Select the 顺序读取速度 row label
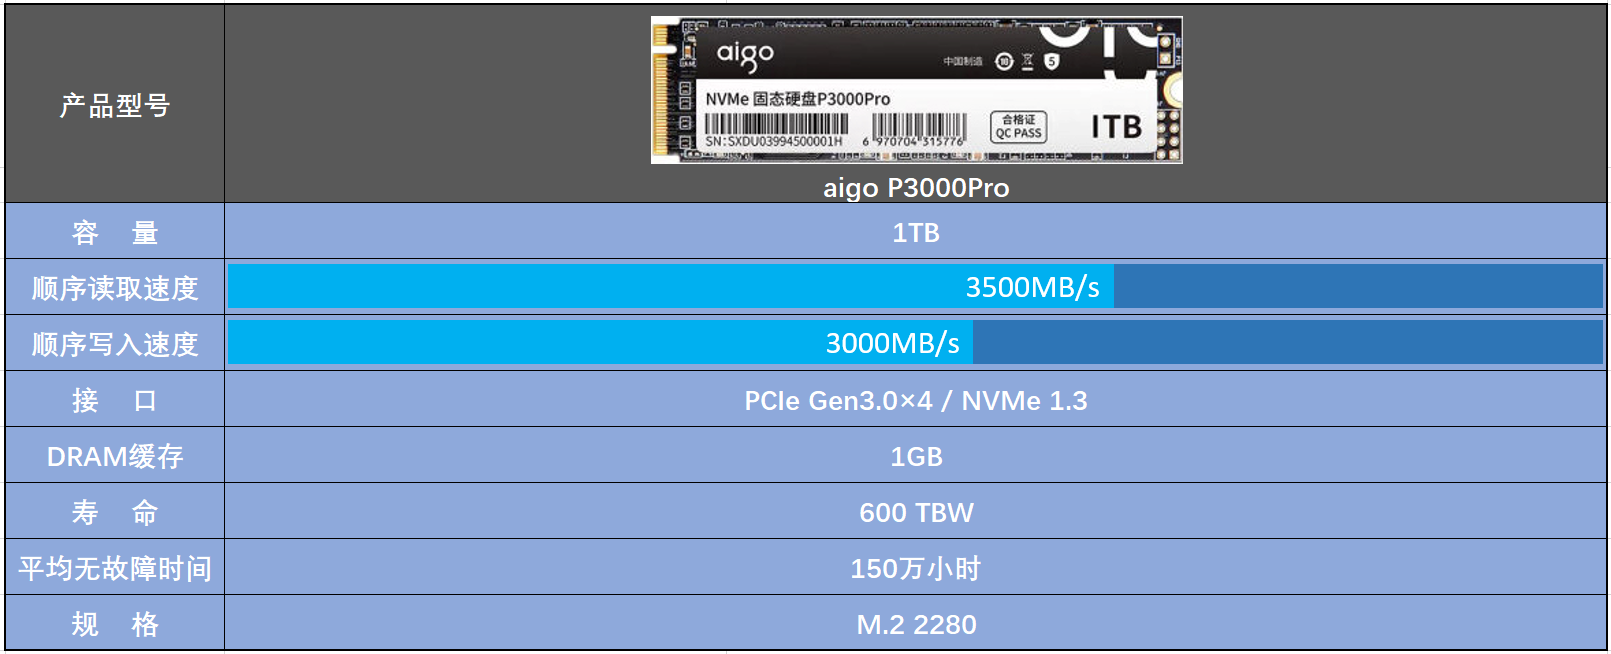The image size is (1611, 654). click(x=115, y=288)
